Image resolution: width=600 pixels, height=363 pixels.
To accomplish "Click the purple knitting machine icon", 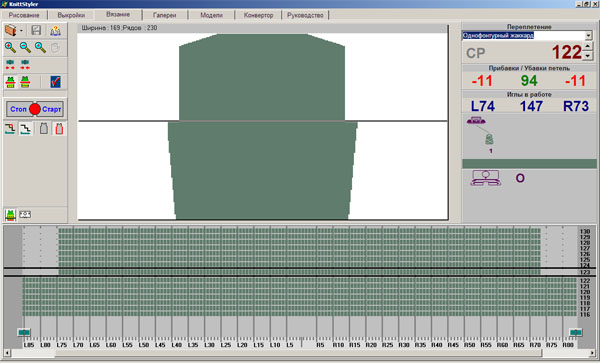I will click(486, 178).
